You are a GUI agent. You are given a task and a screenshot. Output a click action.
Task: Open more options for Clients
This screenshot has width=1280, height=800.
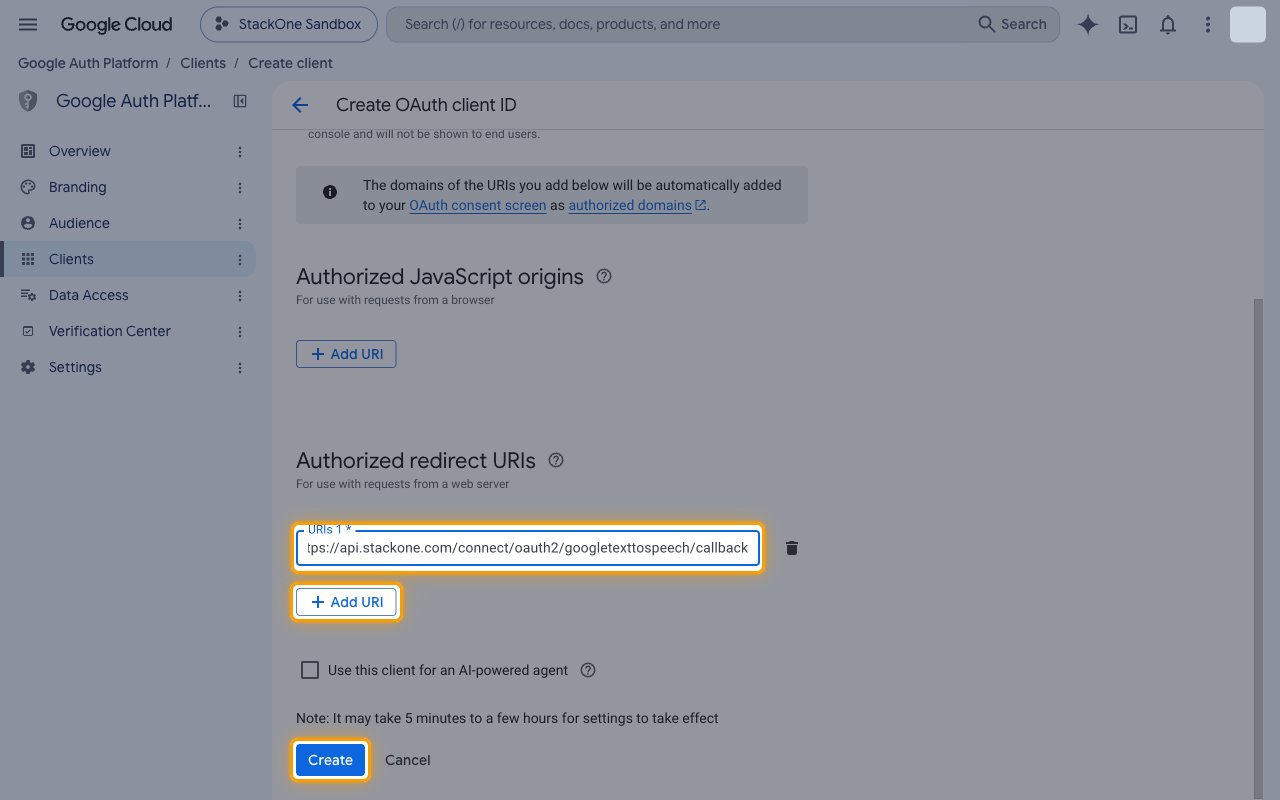click(x=240, y=259)
